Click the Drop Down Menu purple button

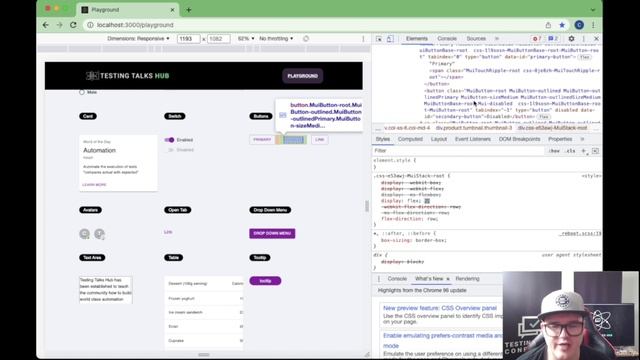tap(272, 233)
